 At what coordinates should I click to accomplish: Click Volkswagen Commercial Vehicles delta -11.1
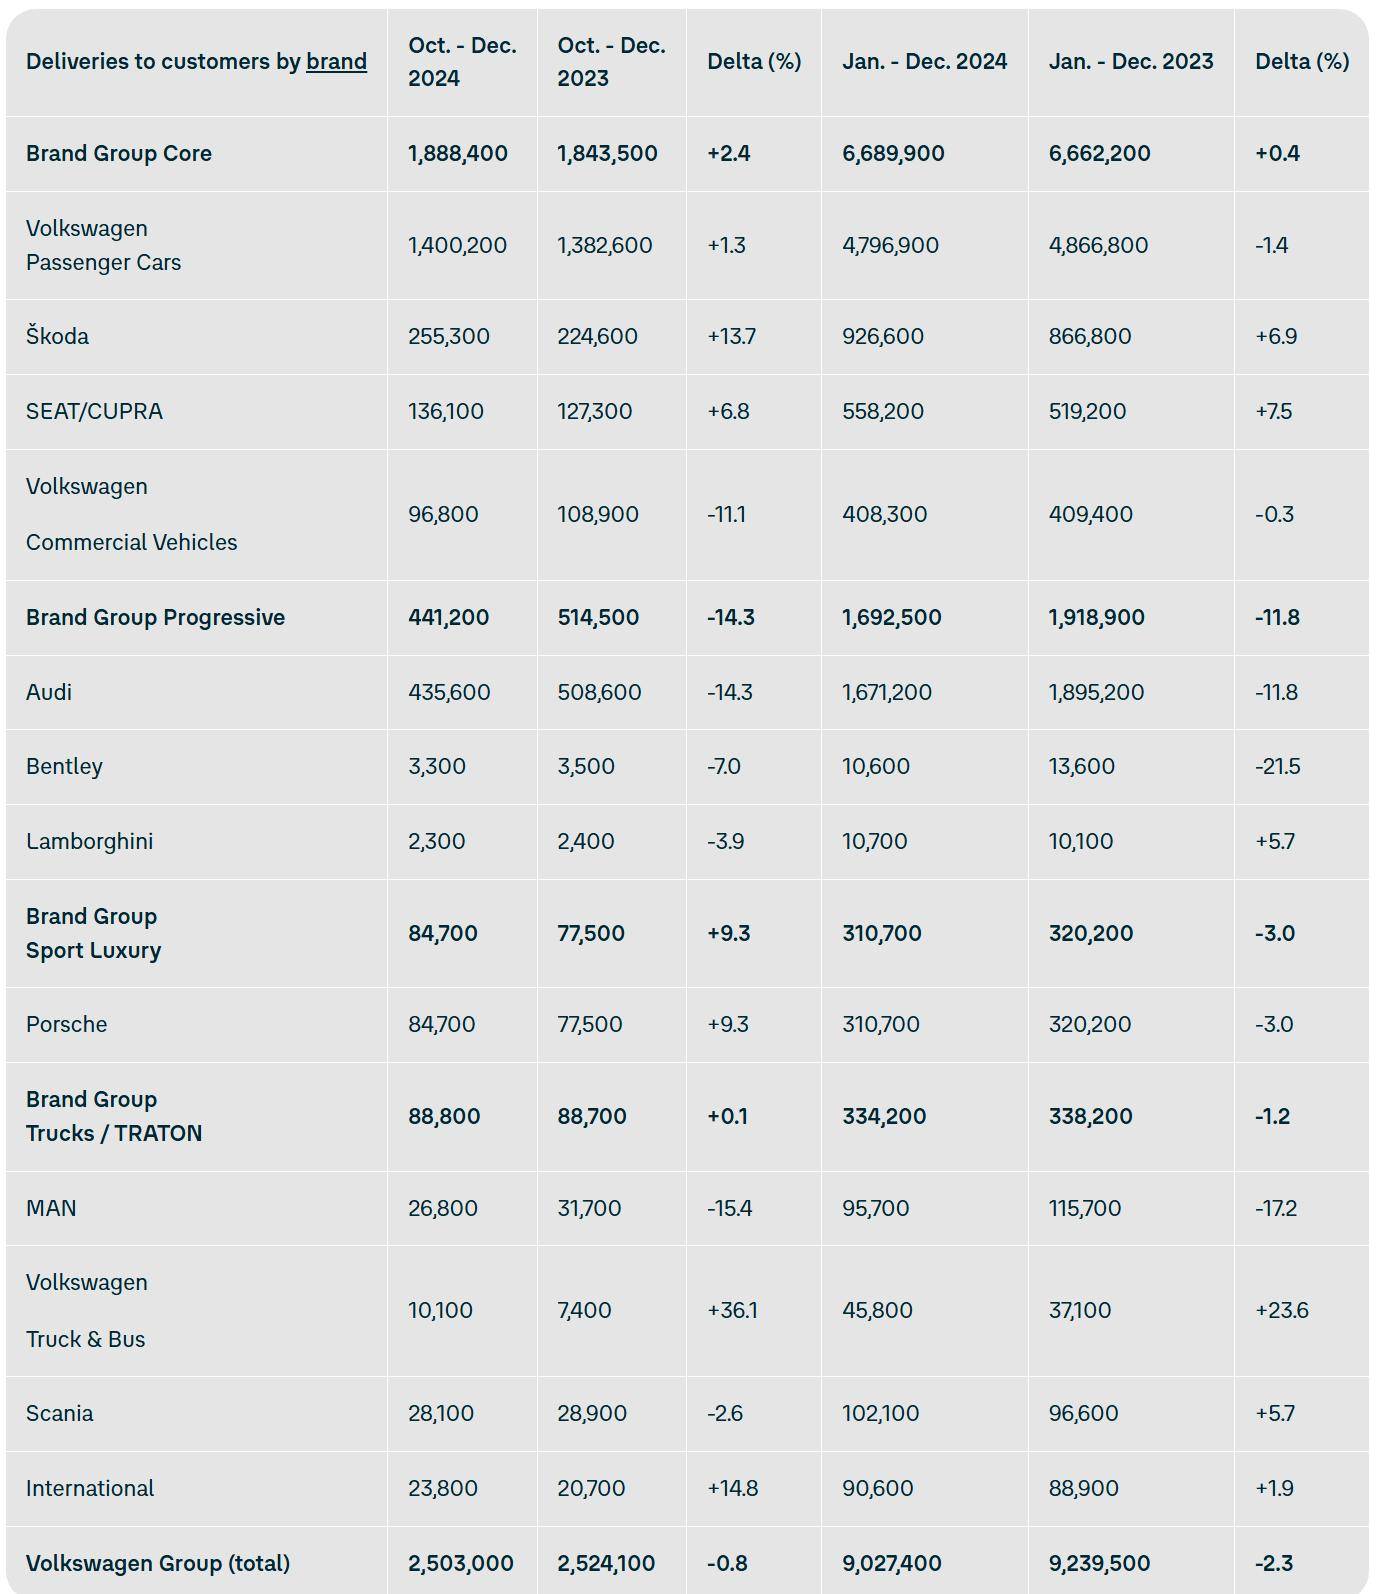tap(726, 514)
